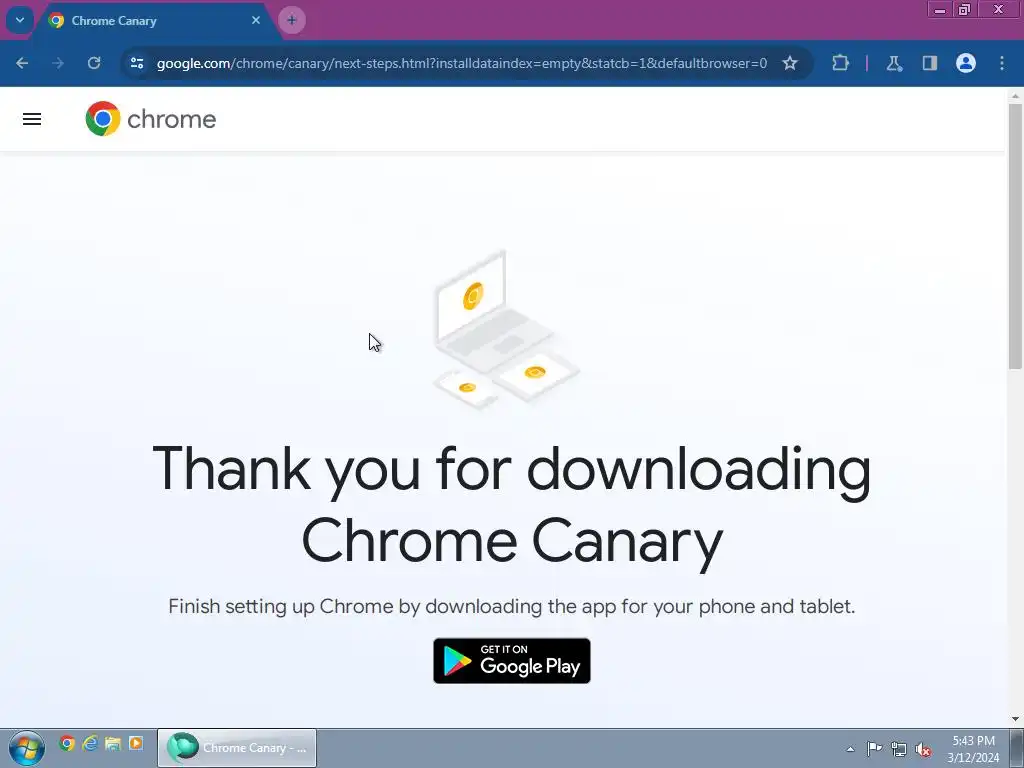The image size is (1024, 768).
Task: Go back to previous page
Action: pos(22,63)
